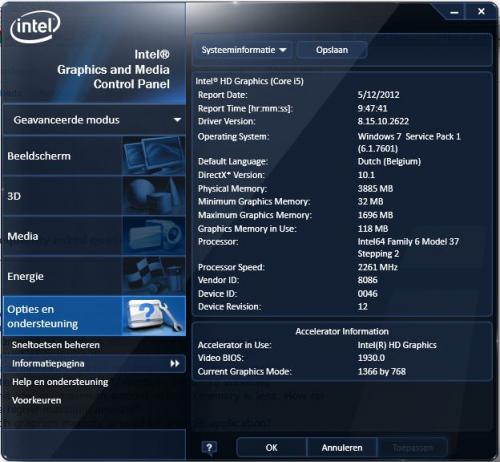Viewport: 500px width, 462px height.
Task: Click the Intel logo
Action: (x=35, y=27)
